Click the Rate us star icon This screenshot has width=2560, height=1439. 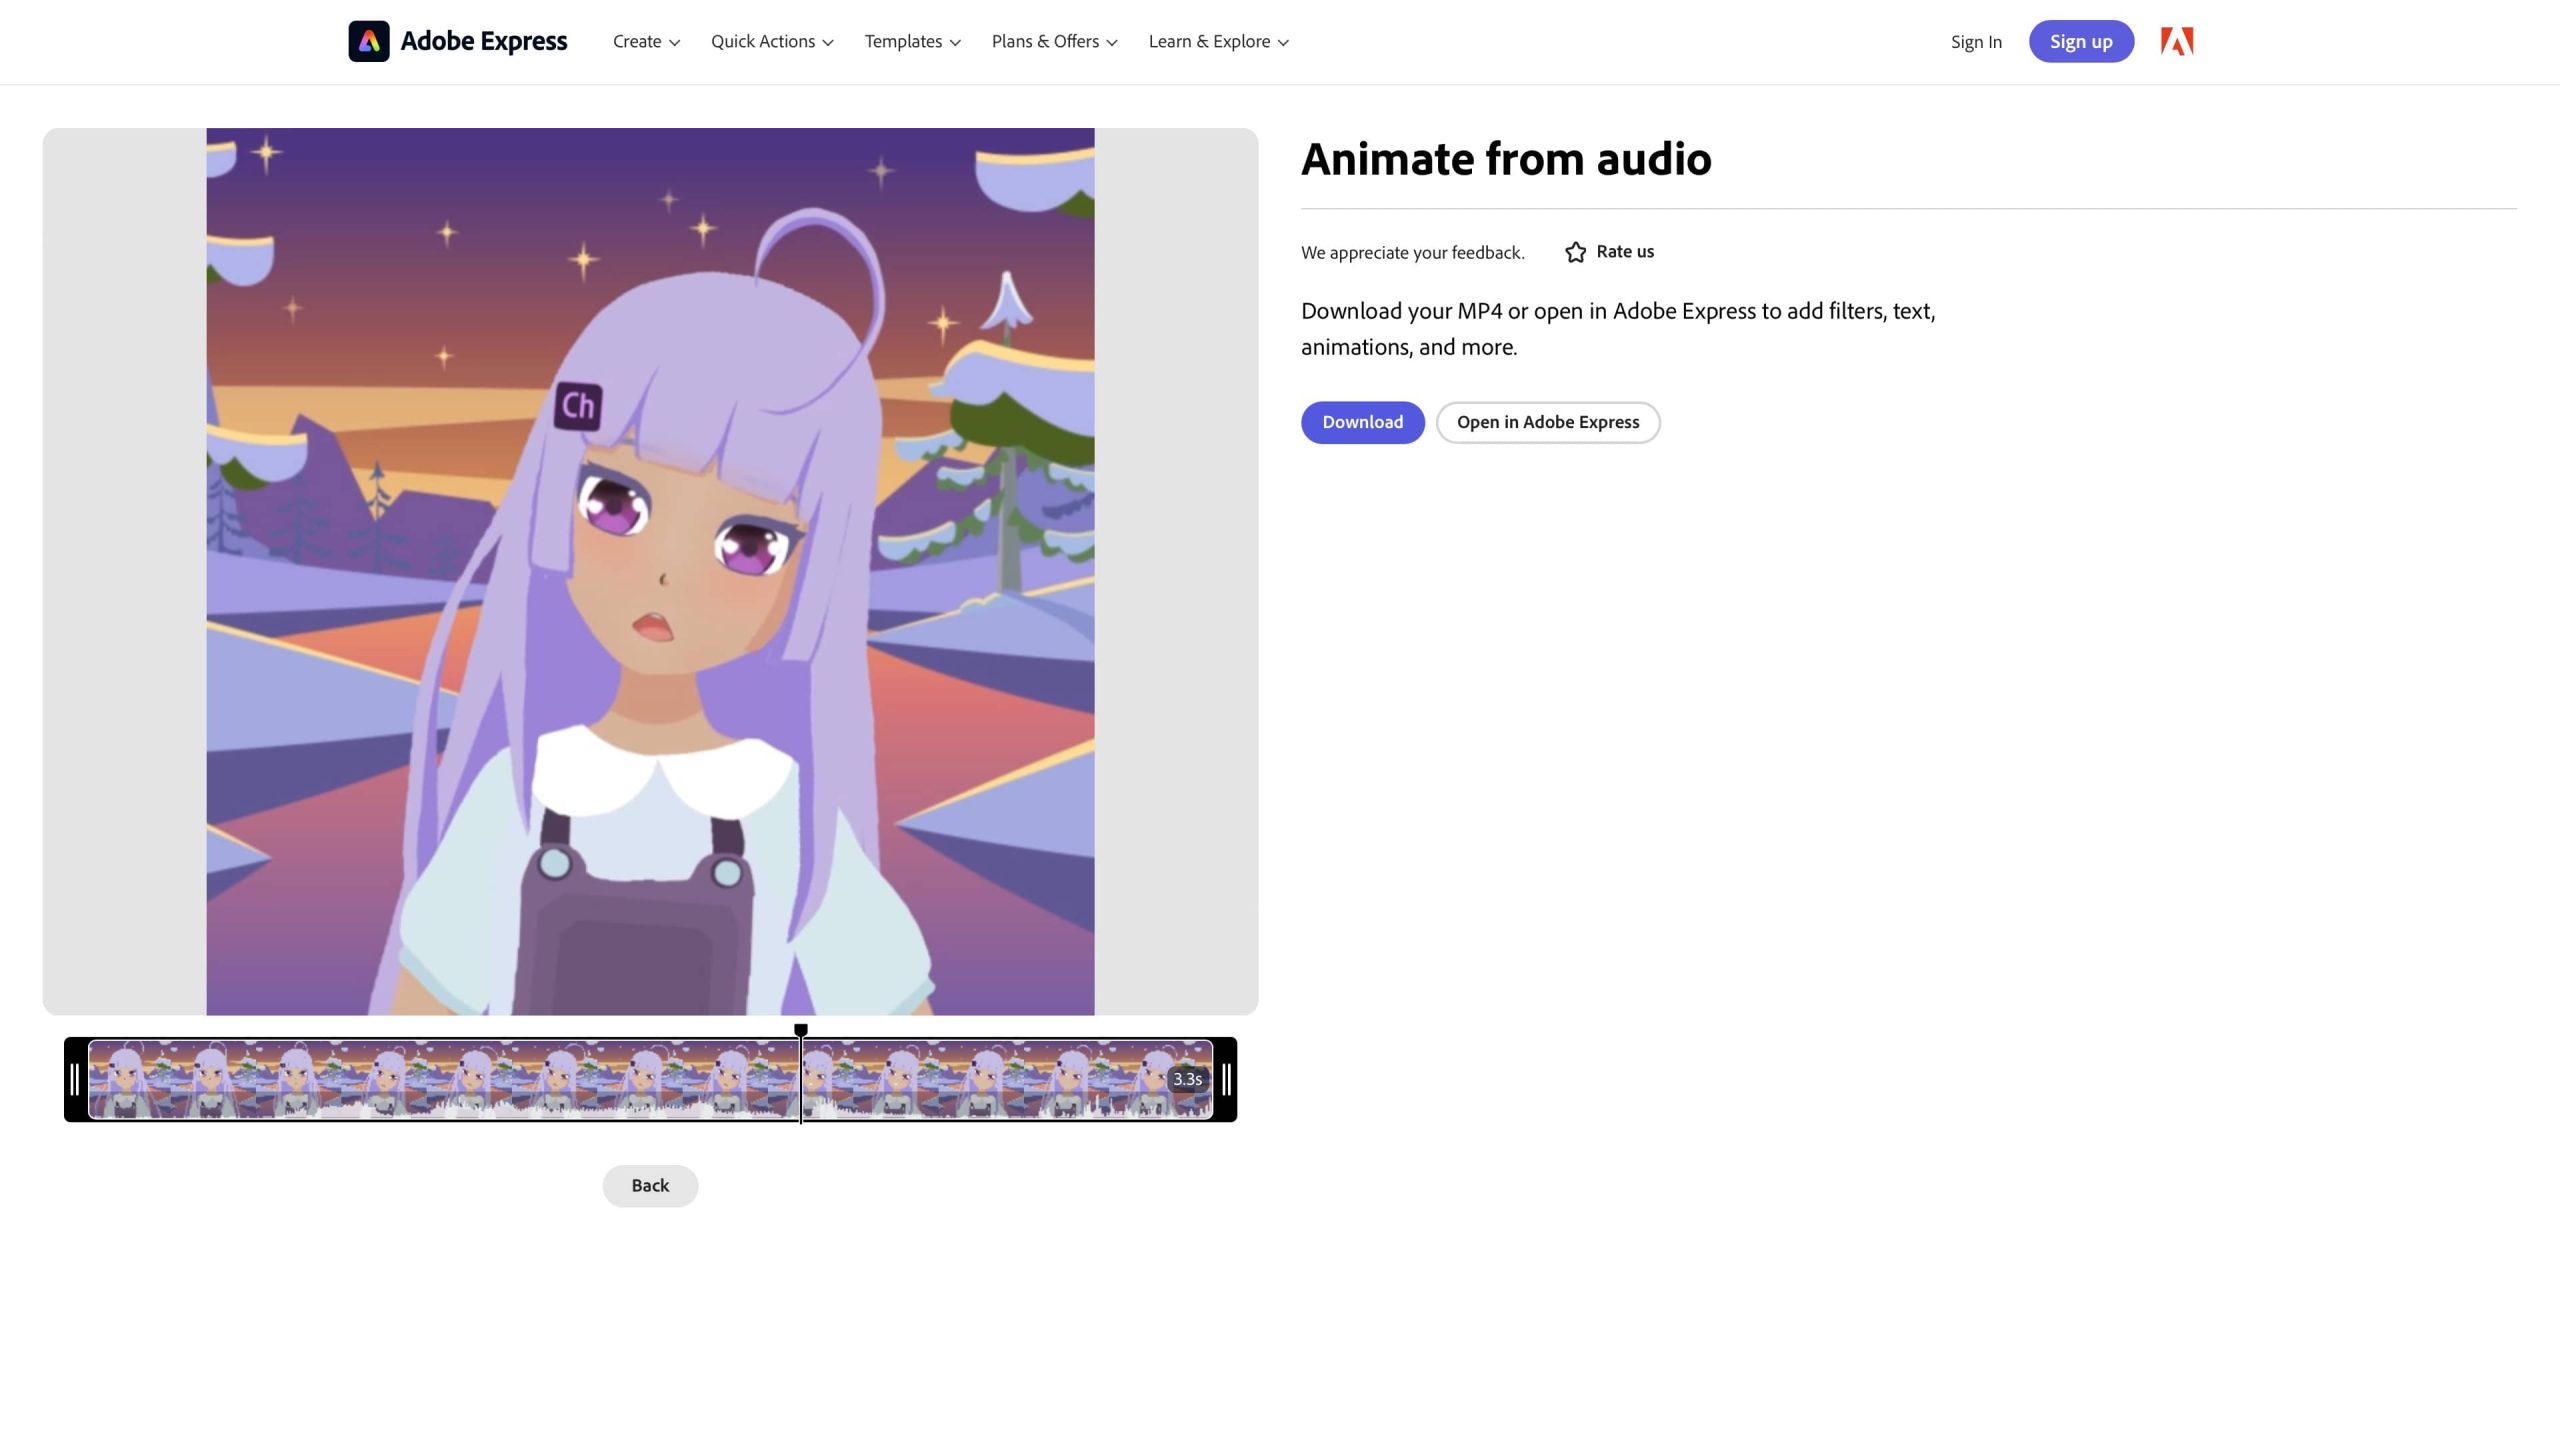click(x=1575, y=252)
